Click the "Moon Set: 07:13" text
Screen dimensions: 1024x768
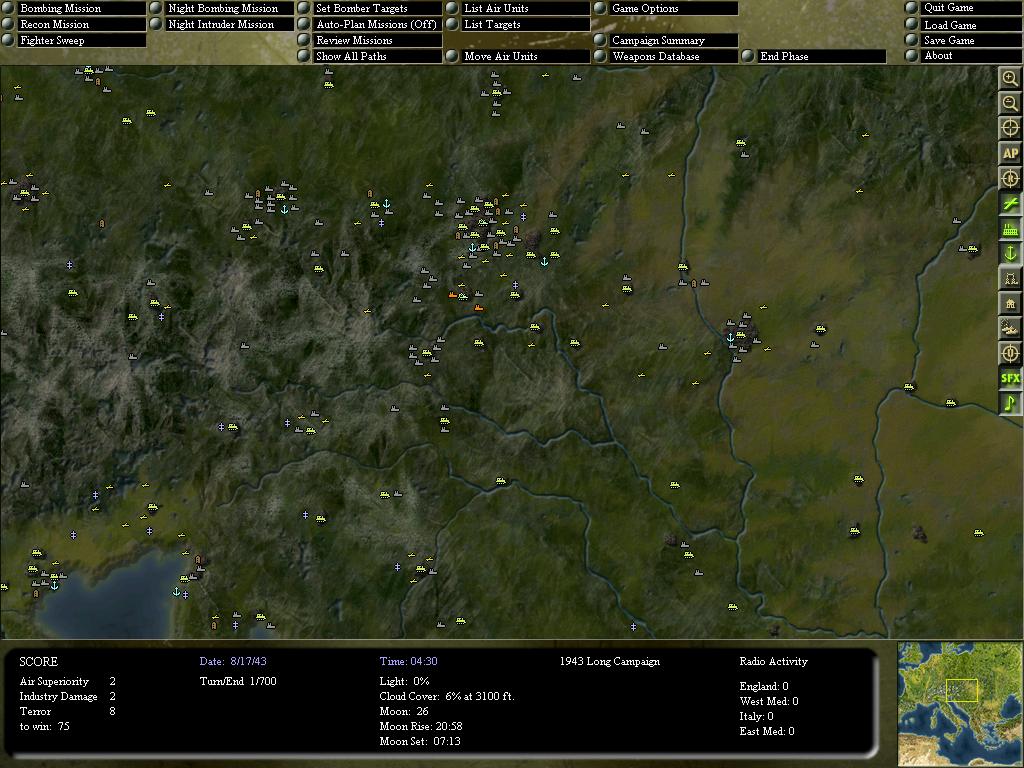point(419,741)
